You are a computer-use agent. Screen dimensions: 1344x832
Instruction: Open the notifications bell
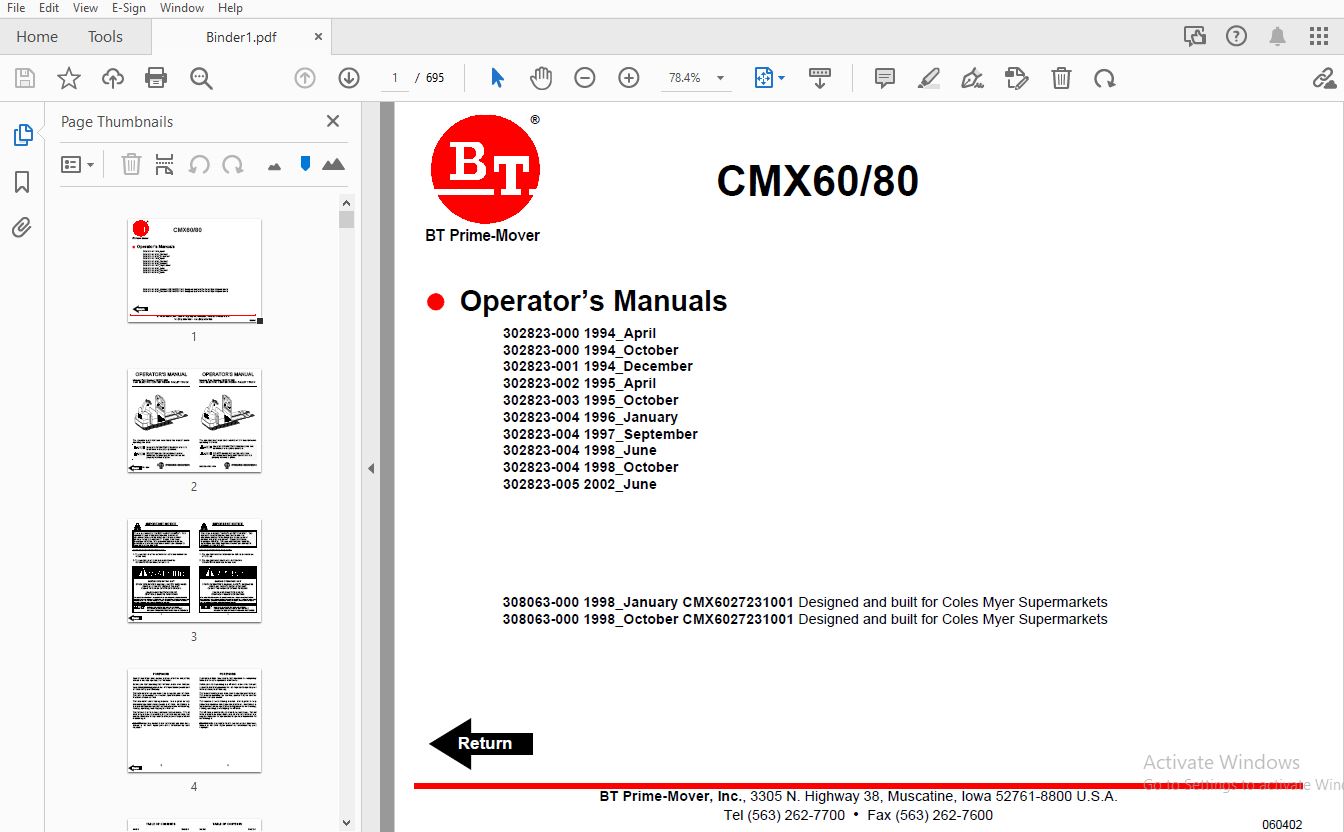coord(1278,37)
